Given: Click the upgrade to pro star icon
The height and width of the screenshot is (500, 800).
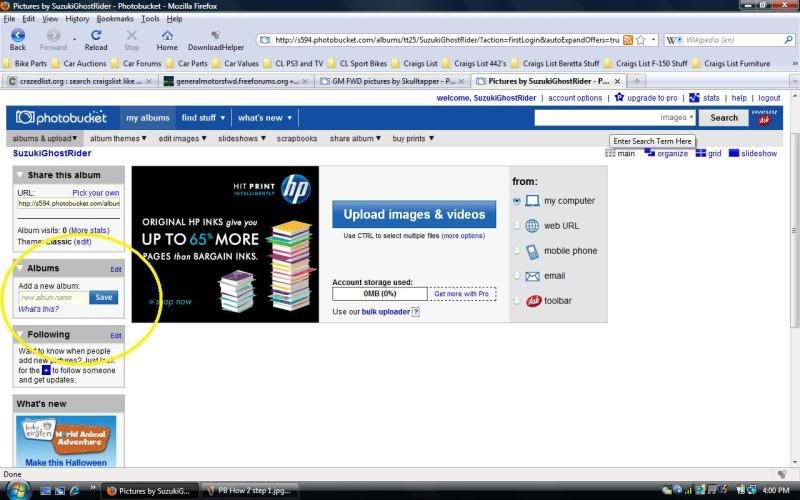Looking at the screenshot, I should point(619,97).
